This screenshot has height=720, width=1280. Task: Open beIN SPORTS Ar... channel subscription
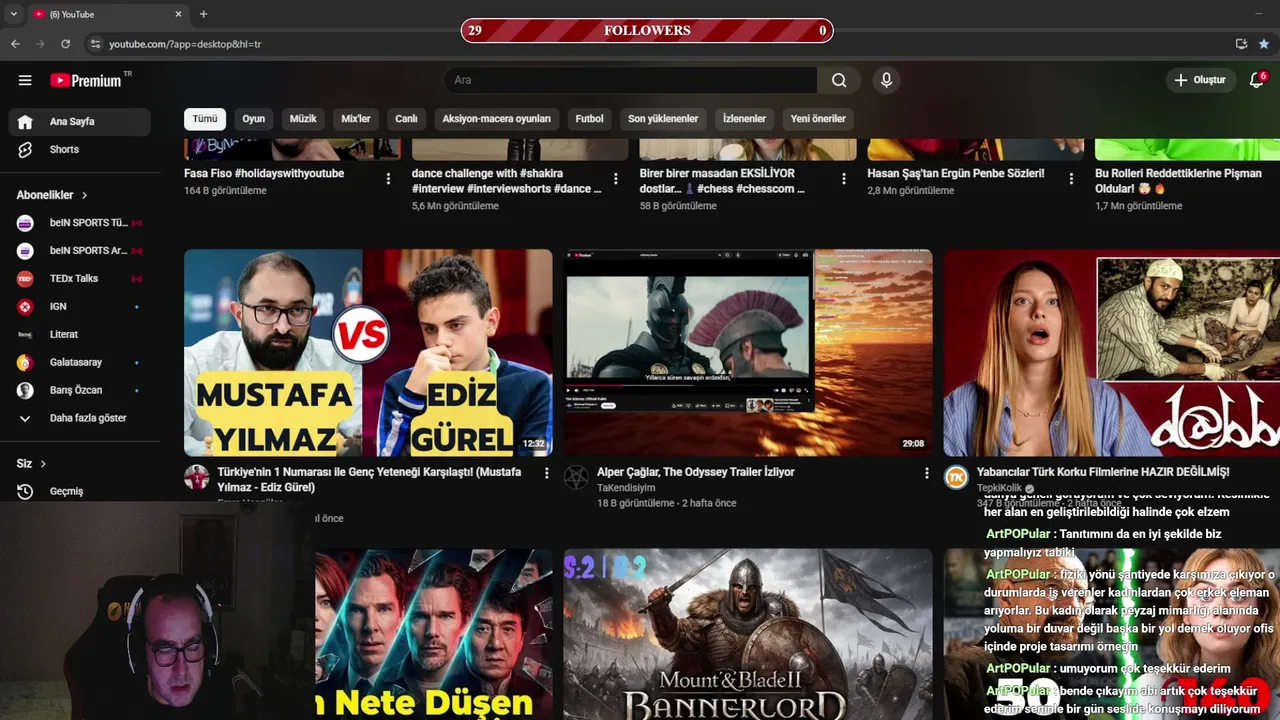[80, 250]
